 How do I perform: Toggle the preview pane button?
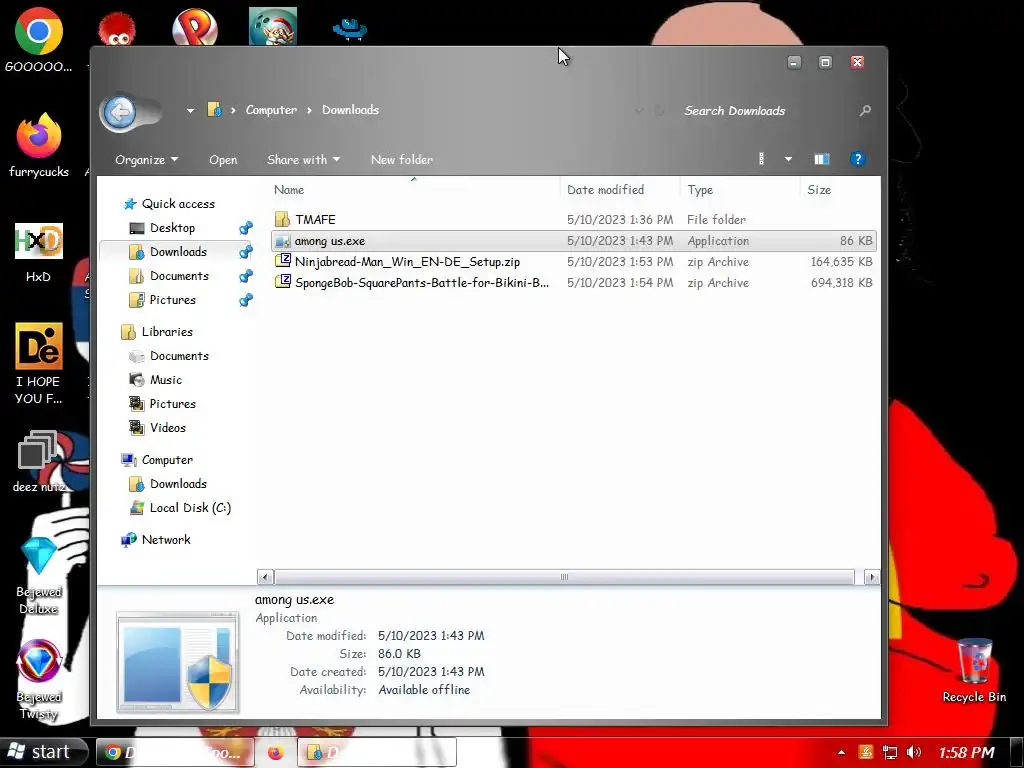tap(822, 159)
